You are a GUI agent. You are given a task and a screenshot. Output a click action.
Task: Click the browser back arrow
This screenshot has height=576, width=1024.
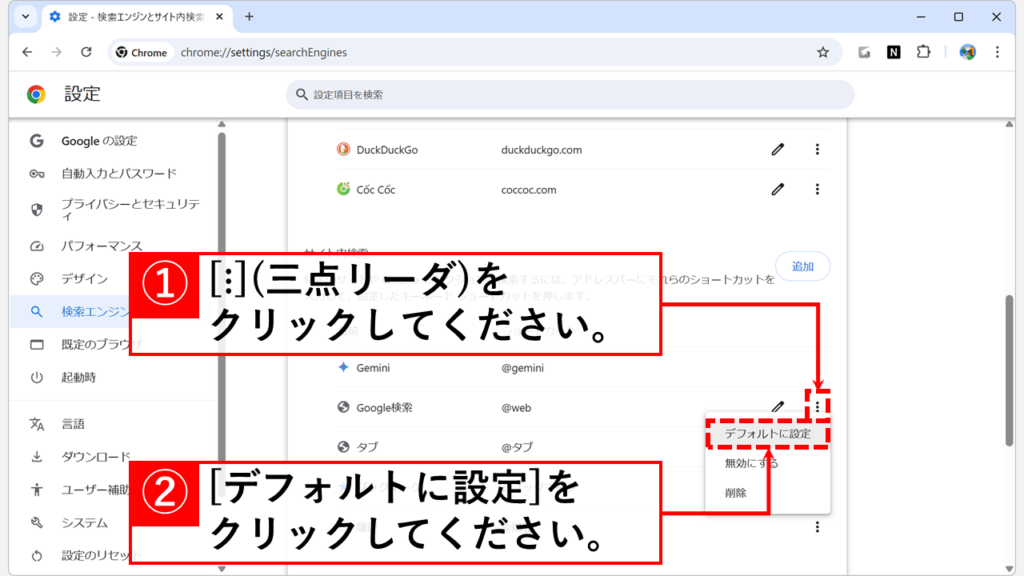[27, 52]
